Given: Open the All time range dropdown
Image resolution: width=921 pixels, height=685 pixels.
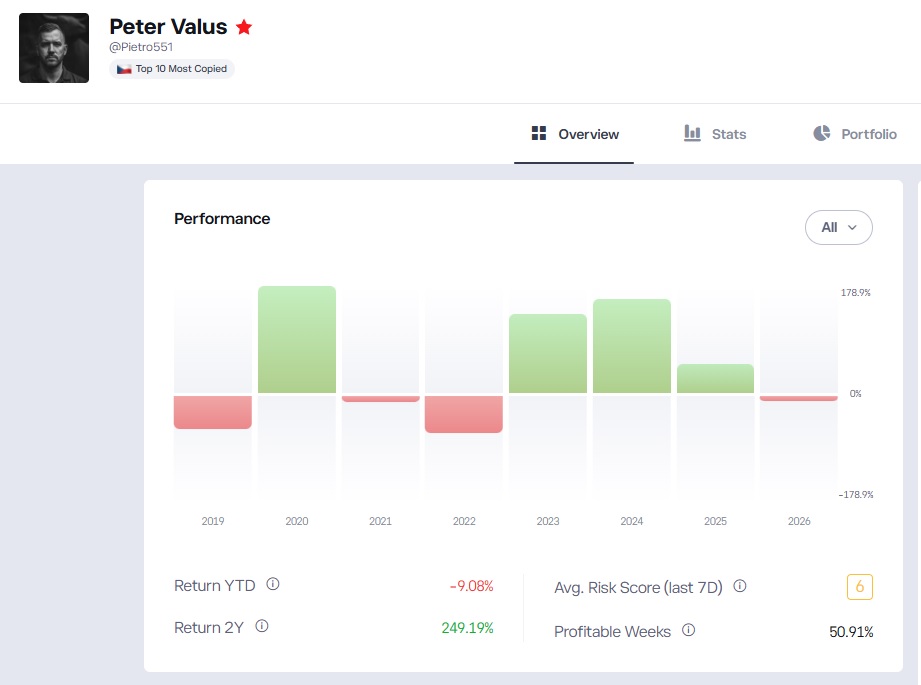Looking at the screenshot, I should (838, 227).
